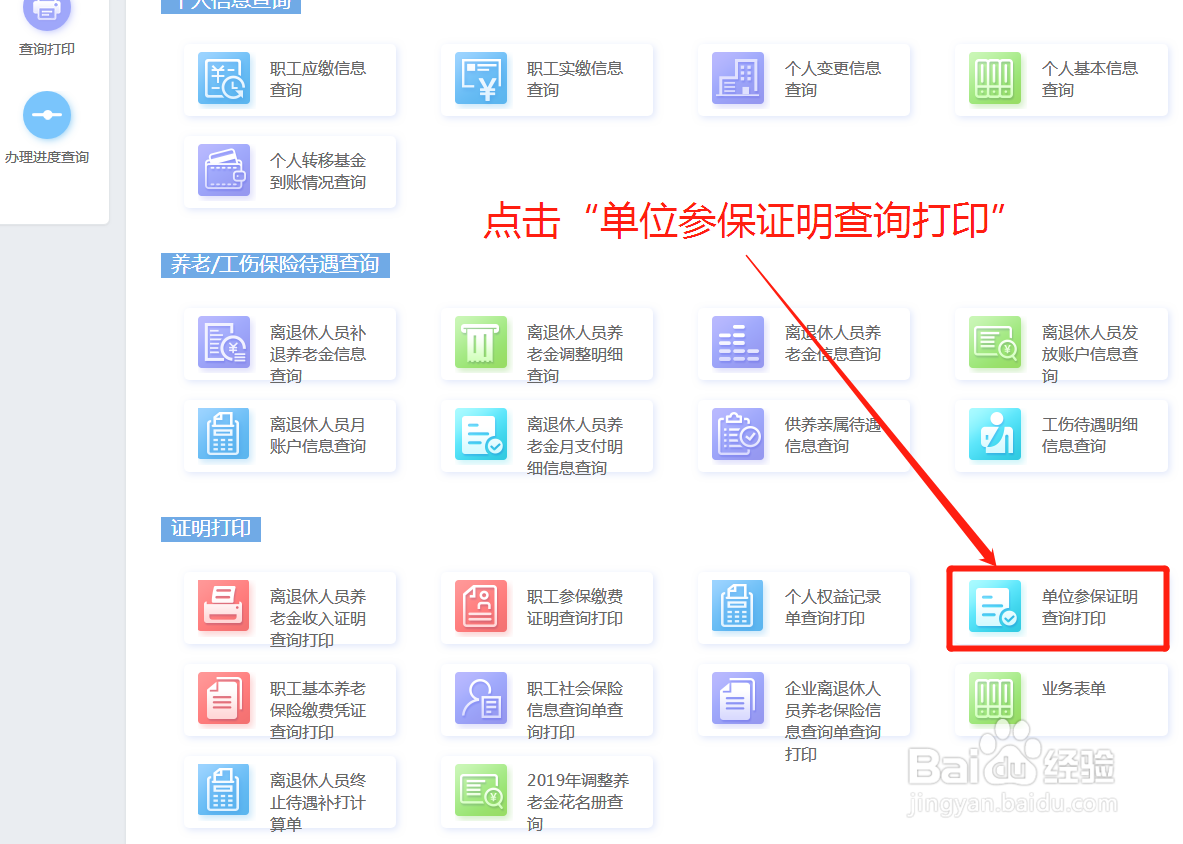Open 职工社会保险信息查询单查询打印 text

[x=575, y=710]
